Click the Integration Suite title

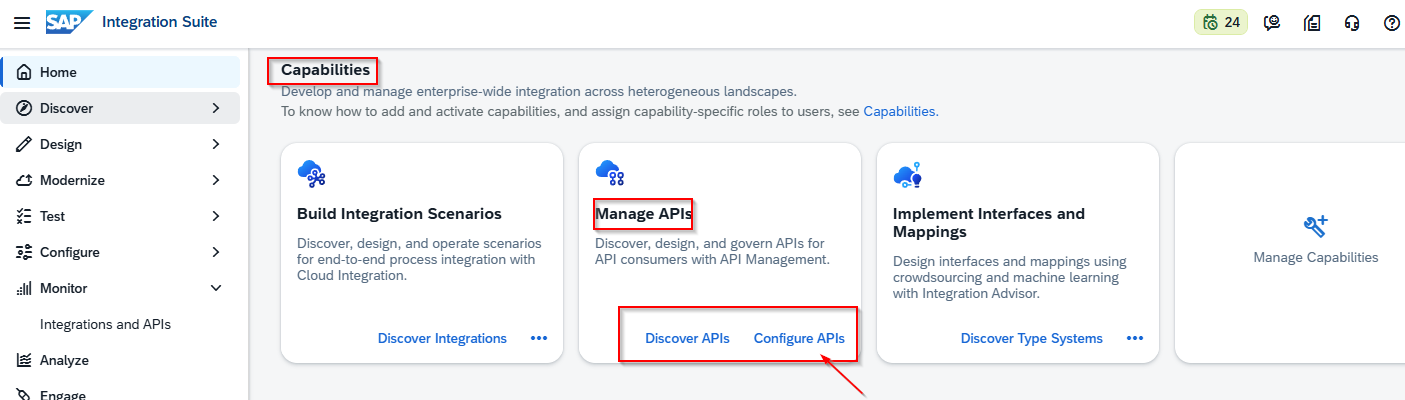coord(159,22)
